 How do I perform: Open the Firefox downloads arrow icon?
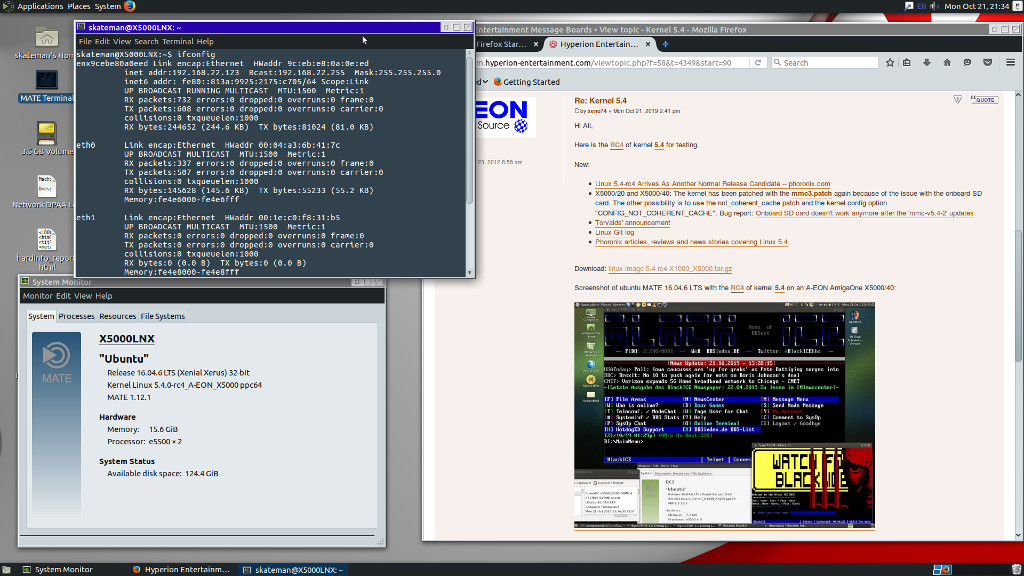tap(927, 63)
